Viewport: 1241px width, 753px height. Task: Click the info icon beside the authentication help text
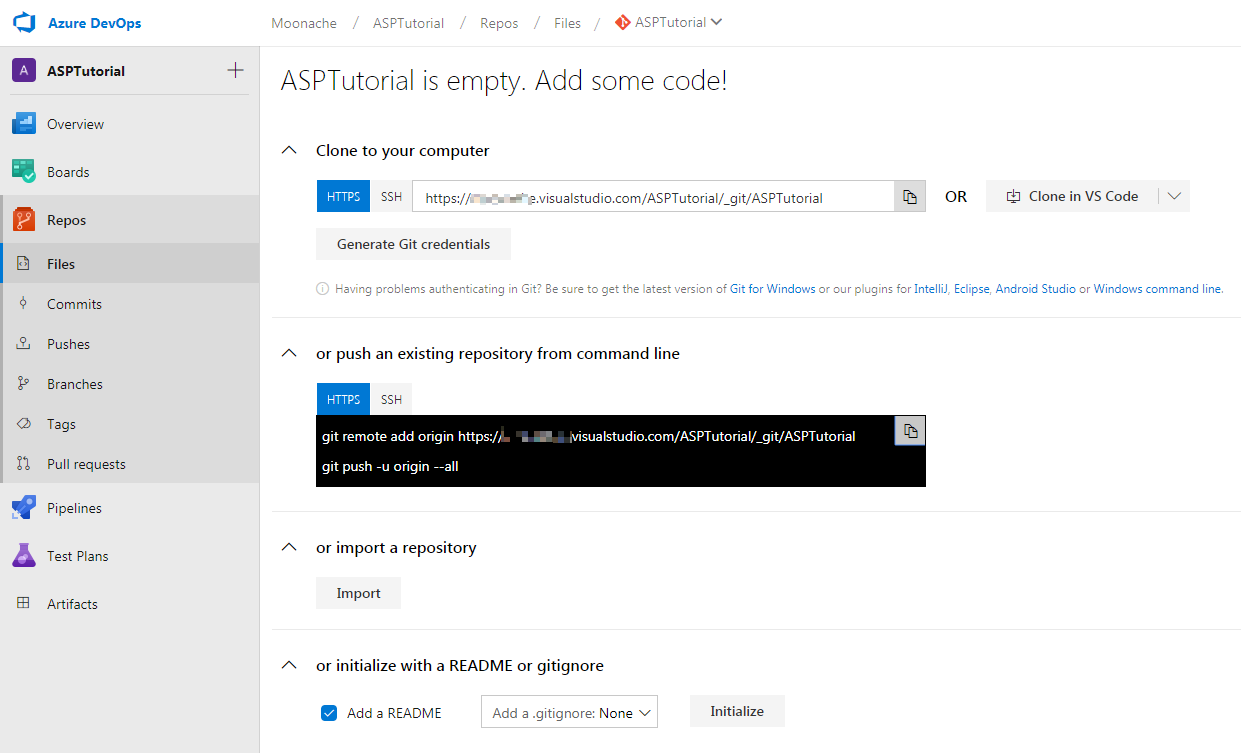[x=322, y=289]
